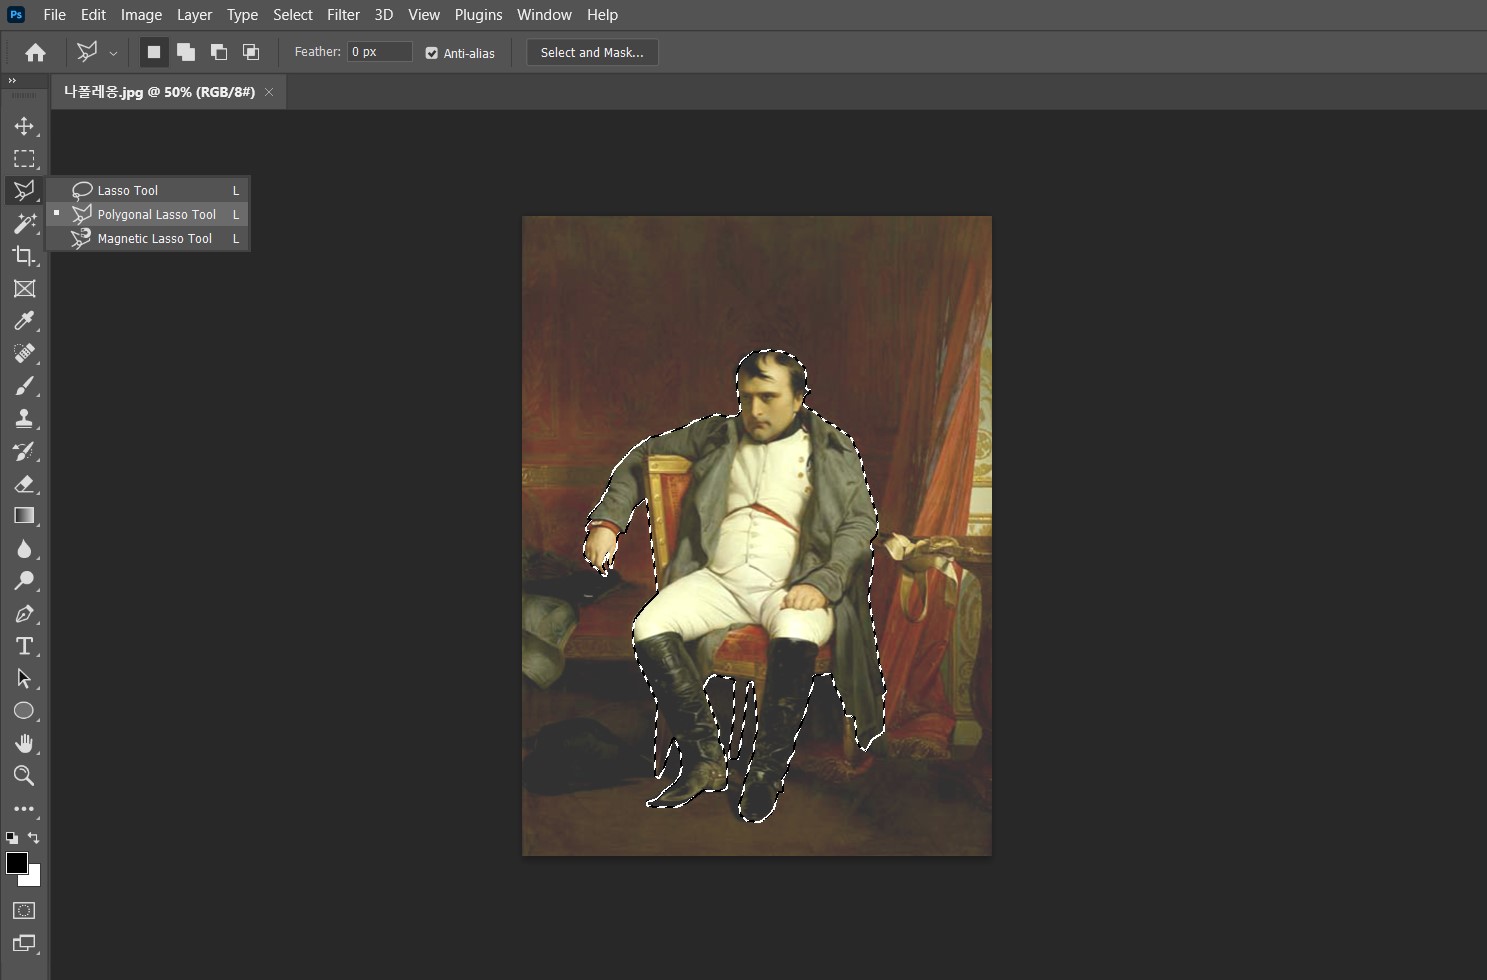Select the Frame tool
Image resolution: width=1487 pixels, height=980 pixels.
tap(24, 289)
